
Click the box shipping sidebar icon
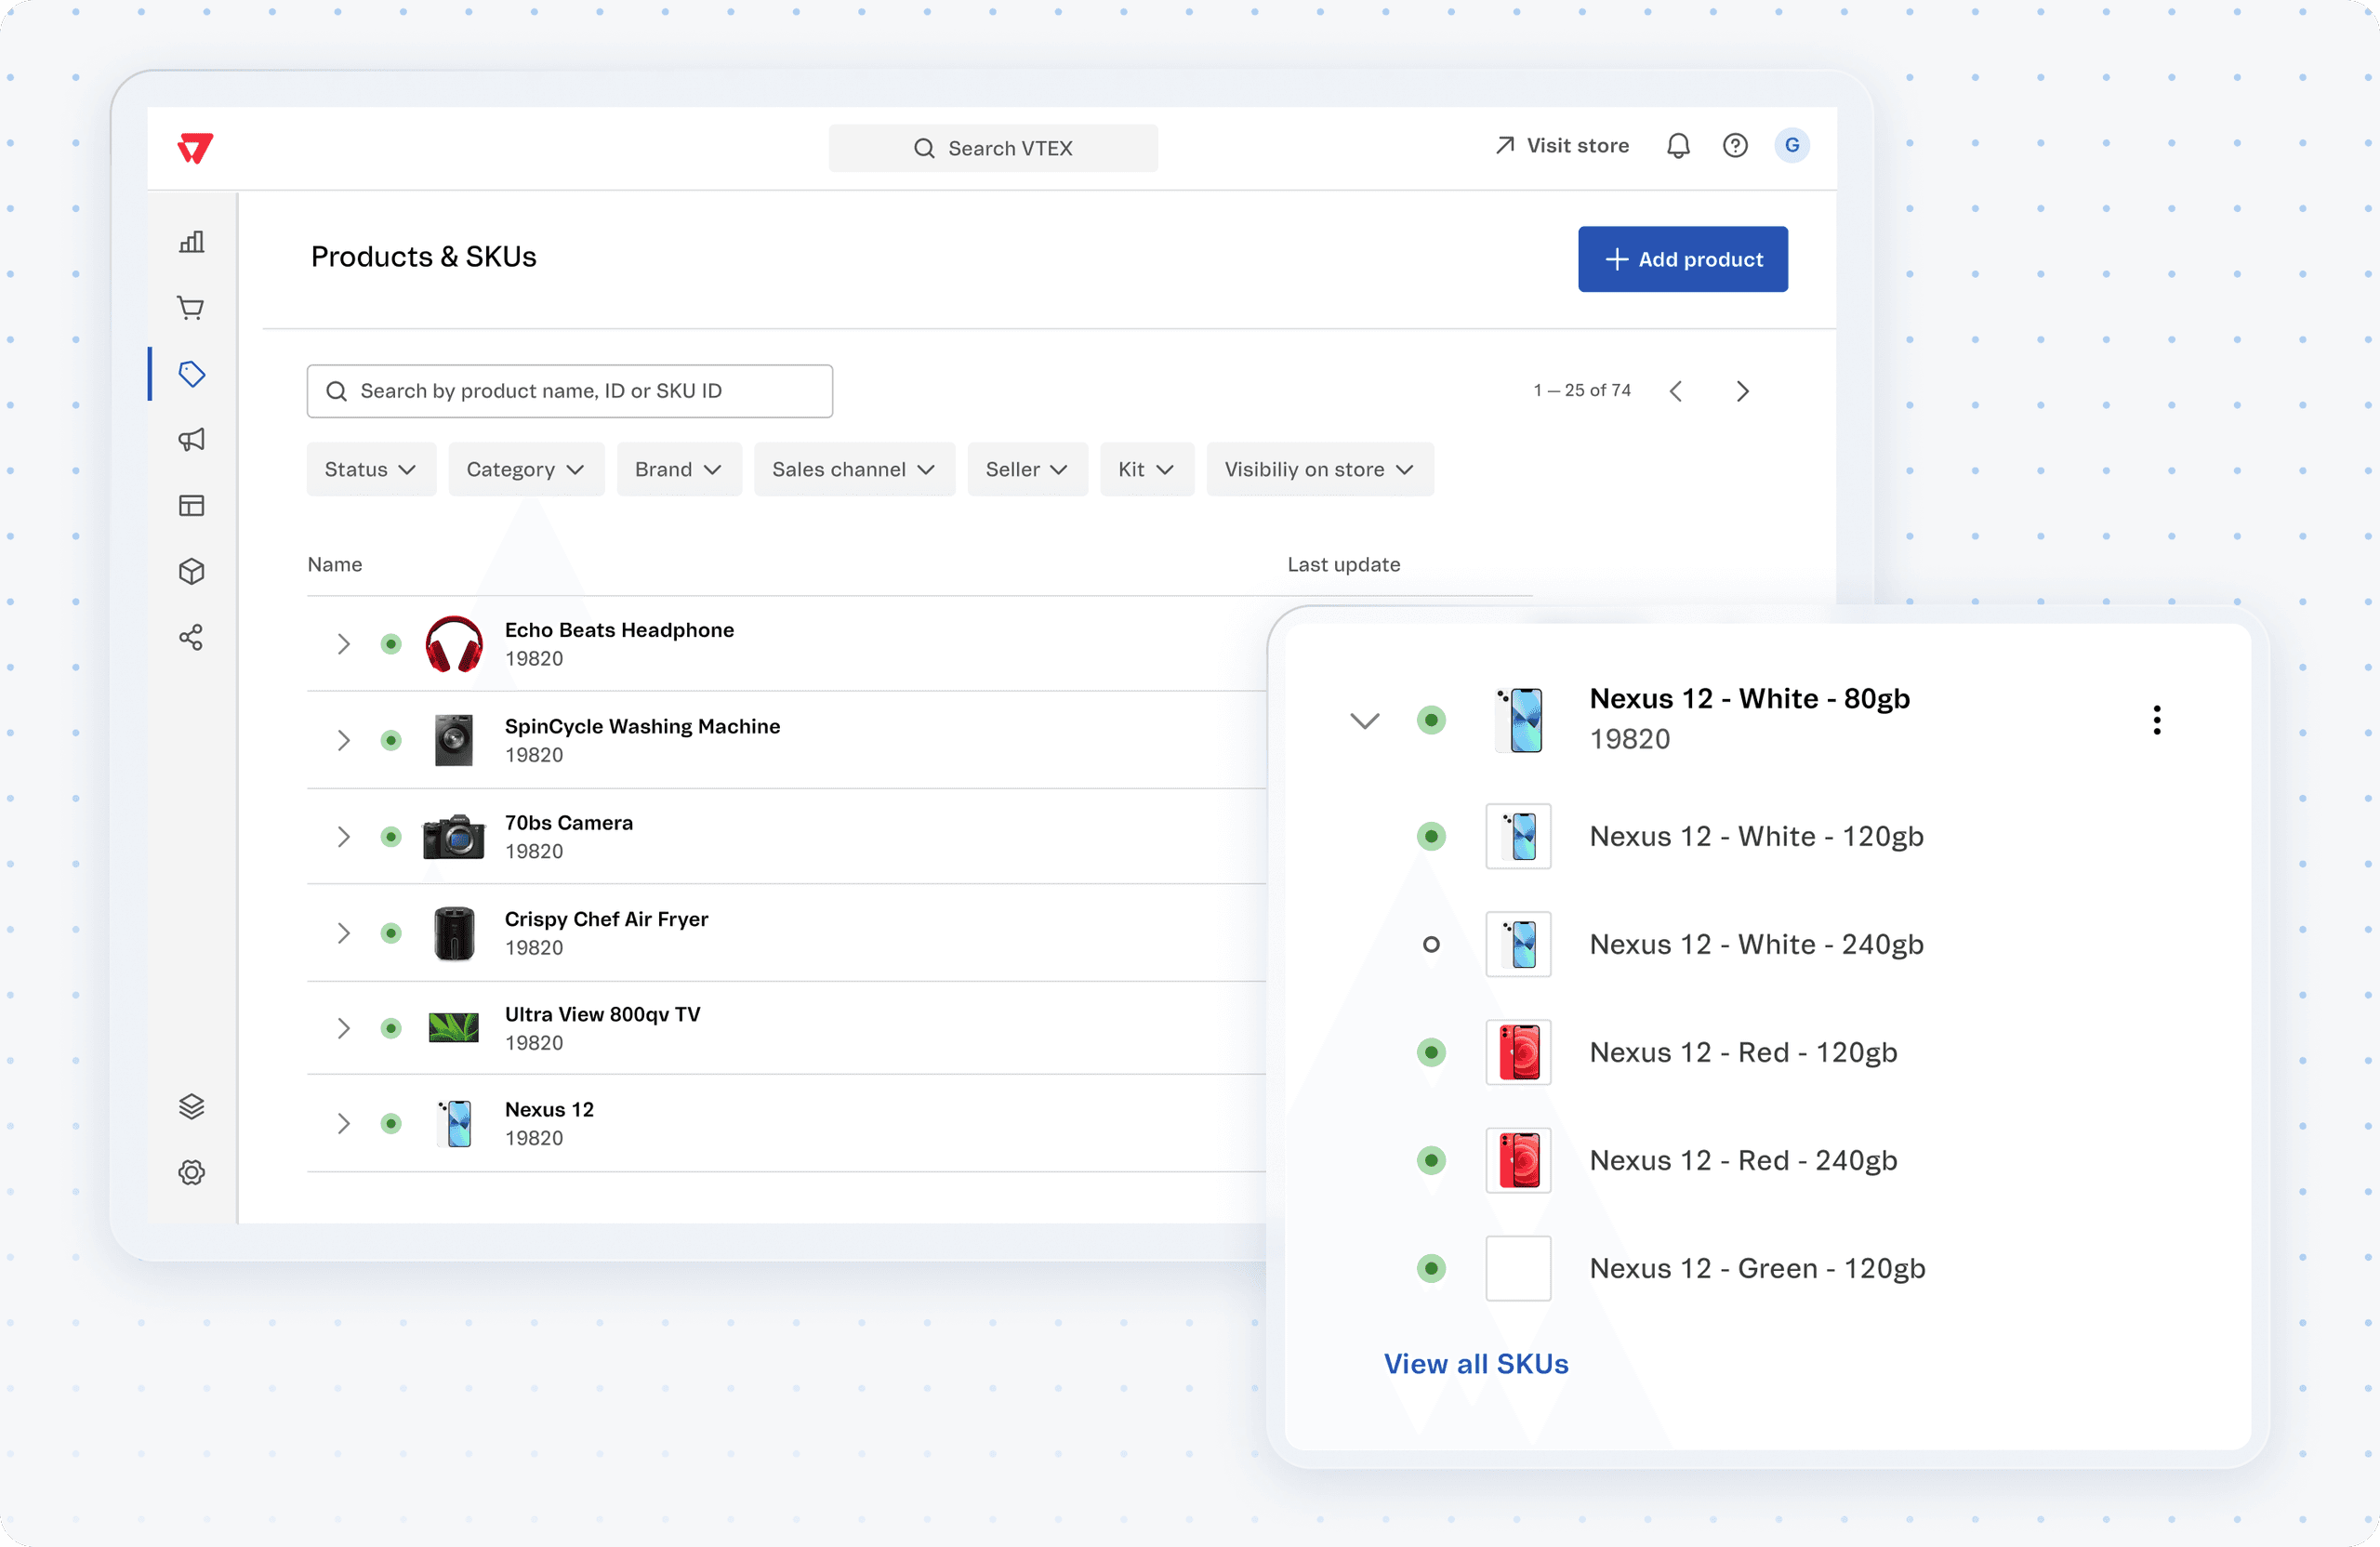(191, 571)
